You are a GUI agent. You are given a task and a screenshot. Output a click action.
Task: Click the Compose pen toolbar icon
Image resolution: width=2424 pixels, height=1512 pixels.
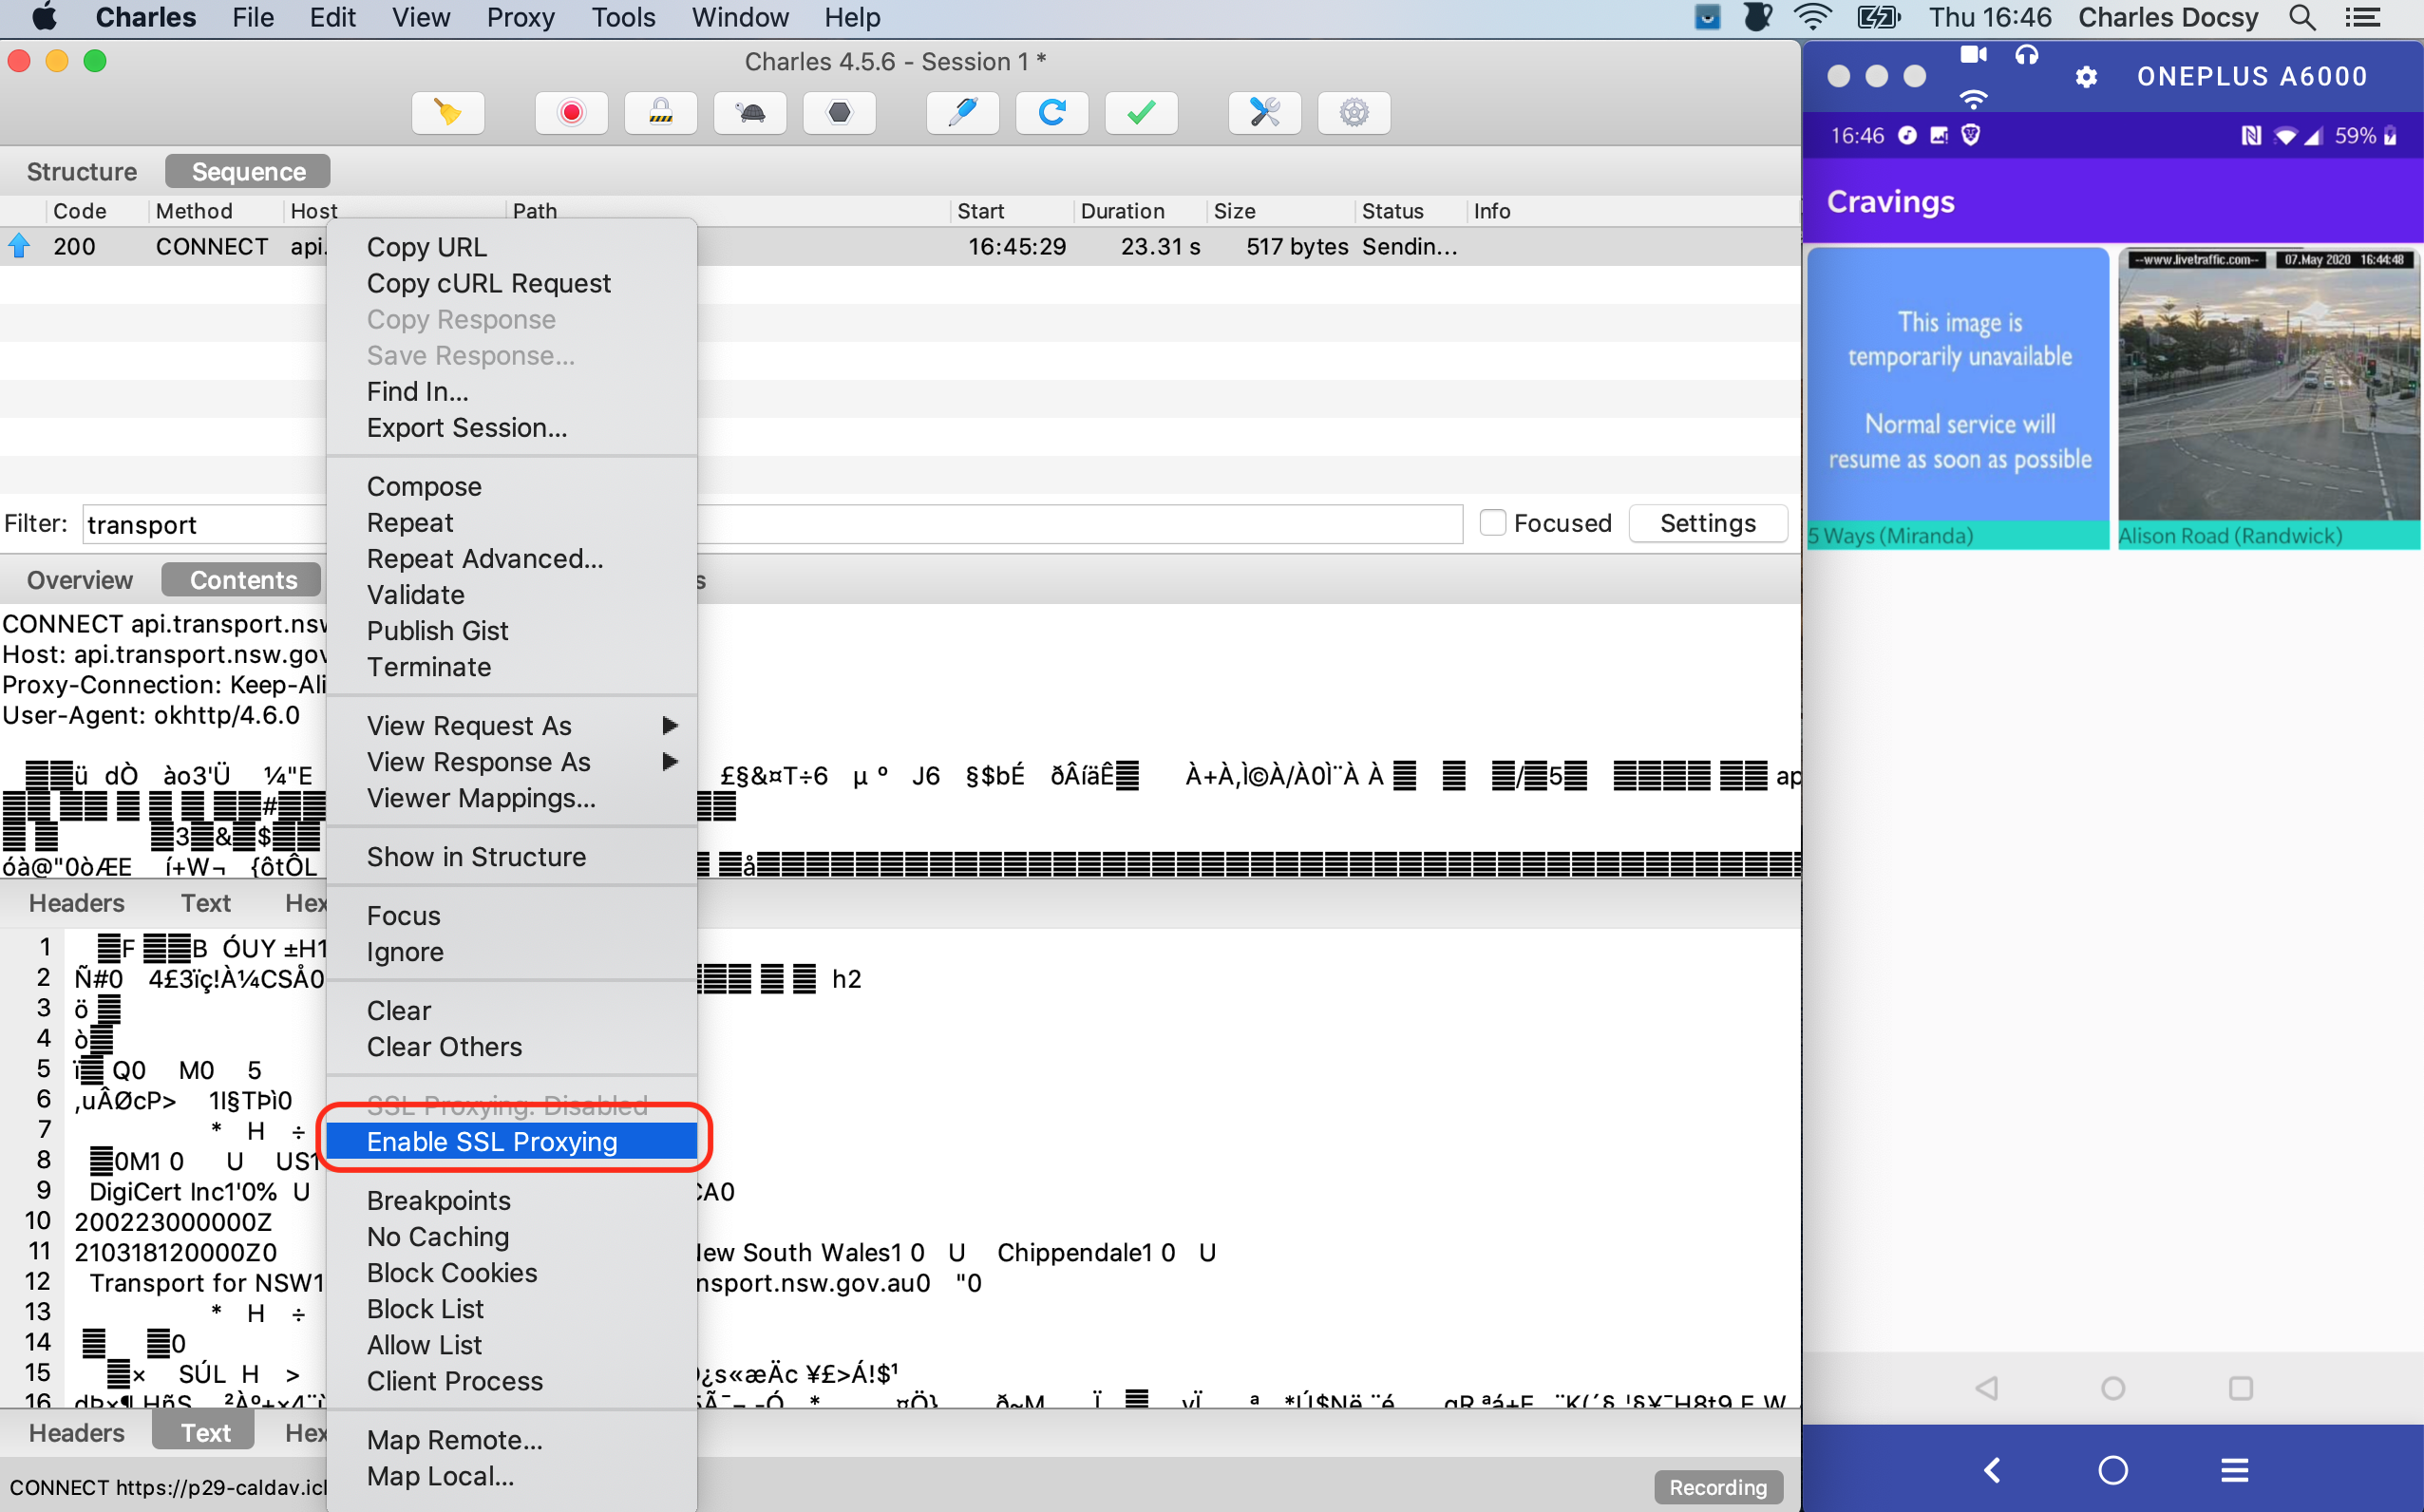click(x=962, y=112)
